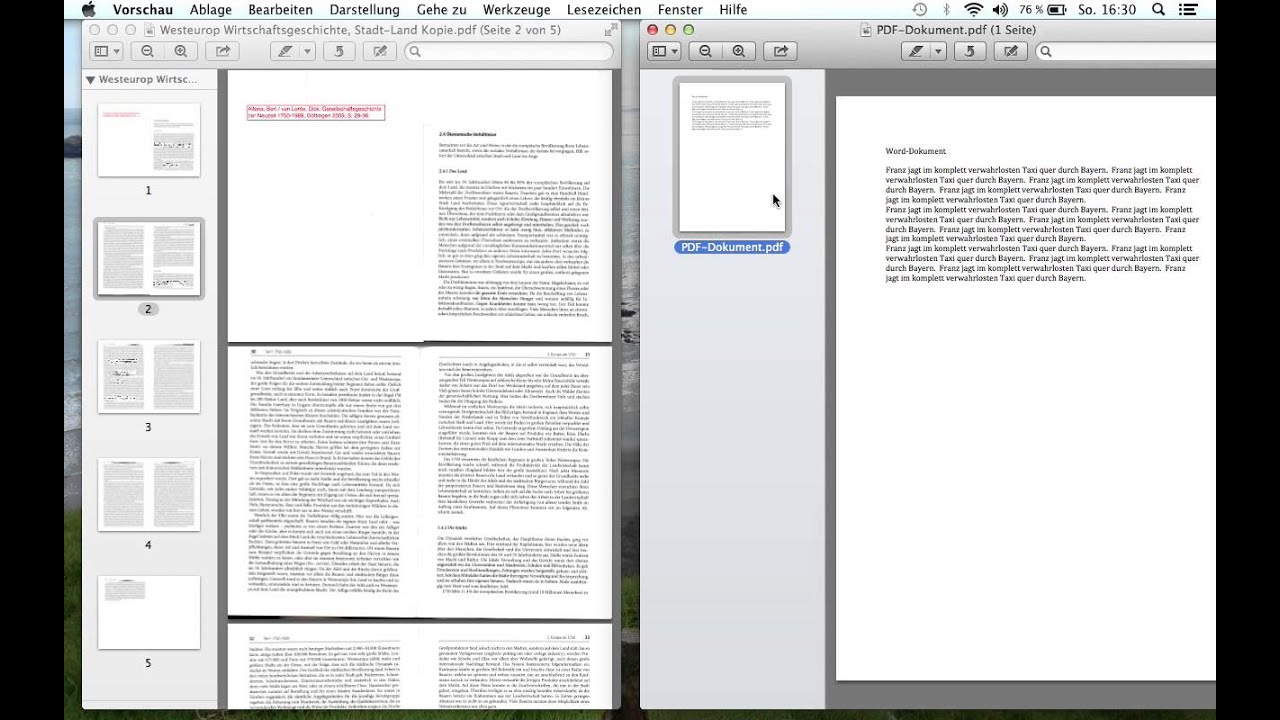Open the Gehe zu menu
The image size is (1280, 720).
click(442, 10)
